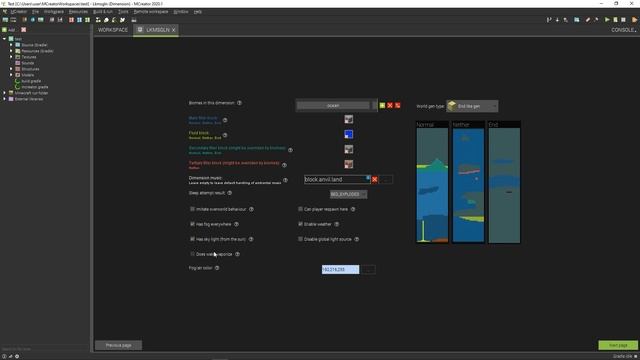Click the second red remove all biomes button
640x360 pixels.
(398, 105)
